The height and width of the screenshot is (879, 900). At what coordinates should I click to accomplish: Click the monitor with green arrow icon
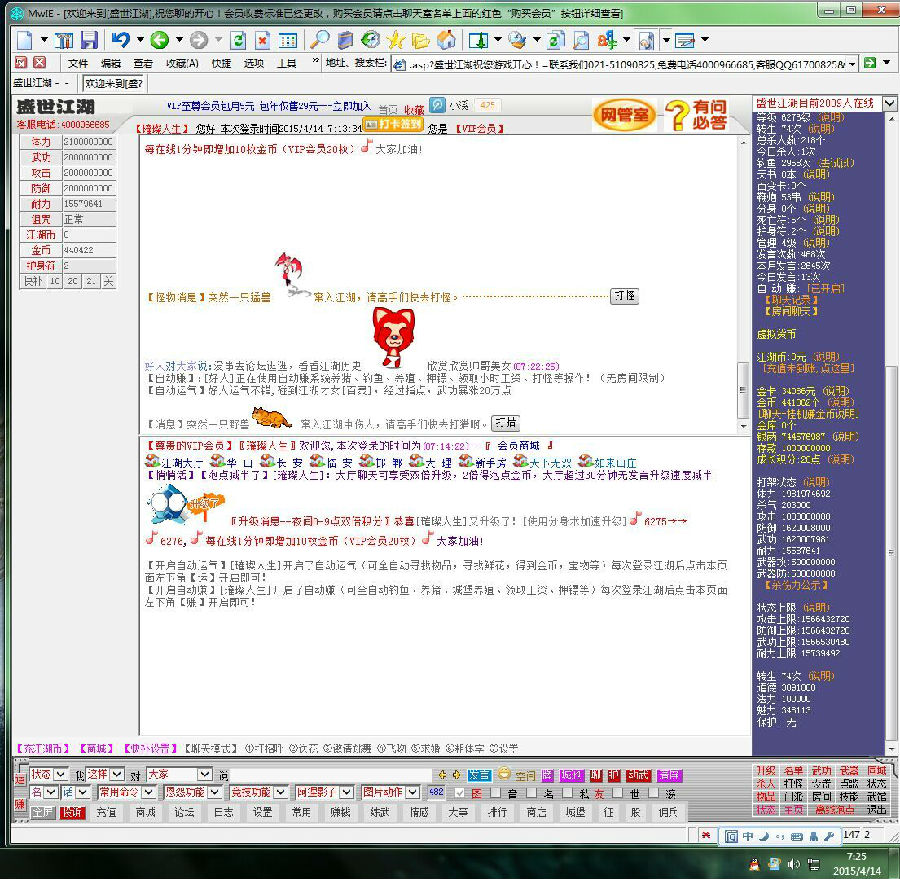pyautogui.click(x=478, y=40)
